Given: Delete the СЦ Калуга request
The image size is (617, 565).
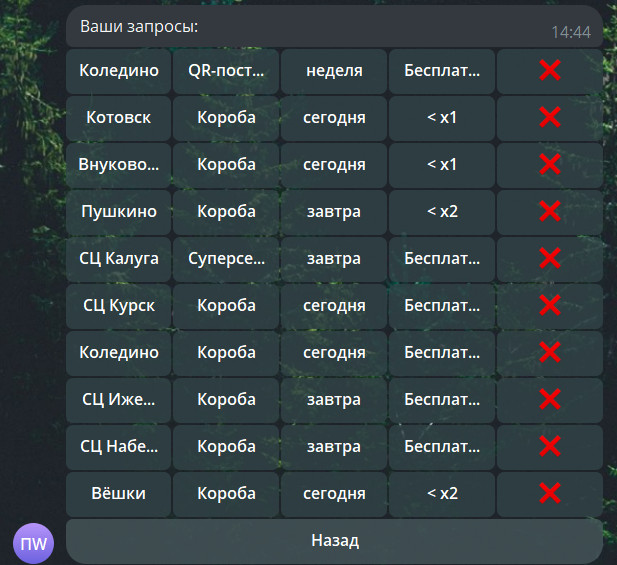Looking at the screenshot, I should point(549,258).
